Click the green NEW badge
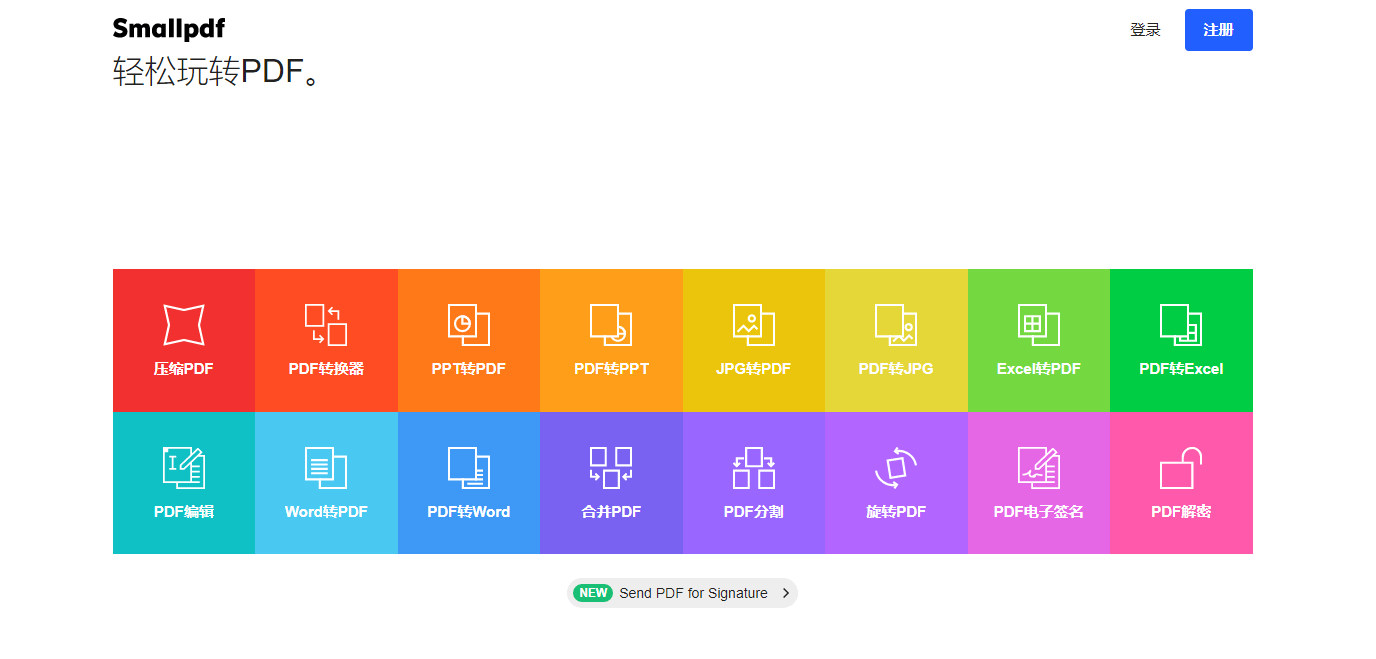The height and width of the screenshot is (659, 1376). click(593, 593)
